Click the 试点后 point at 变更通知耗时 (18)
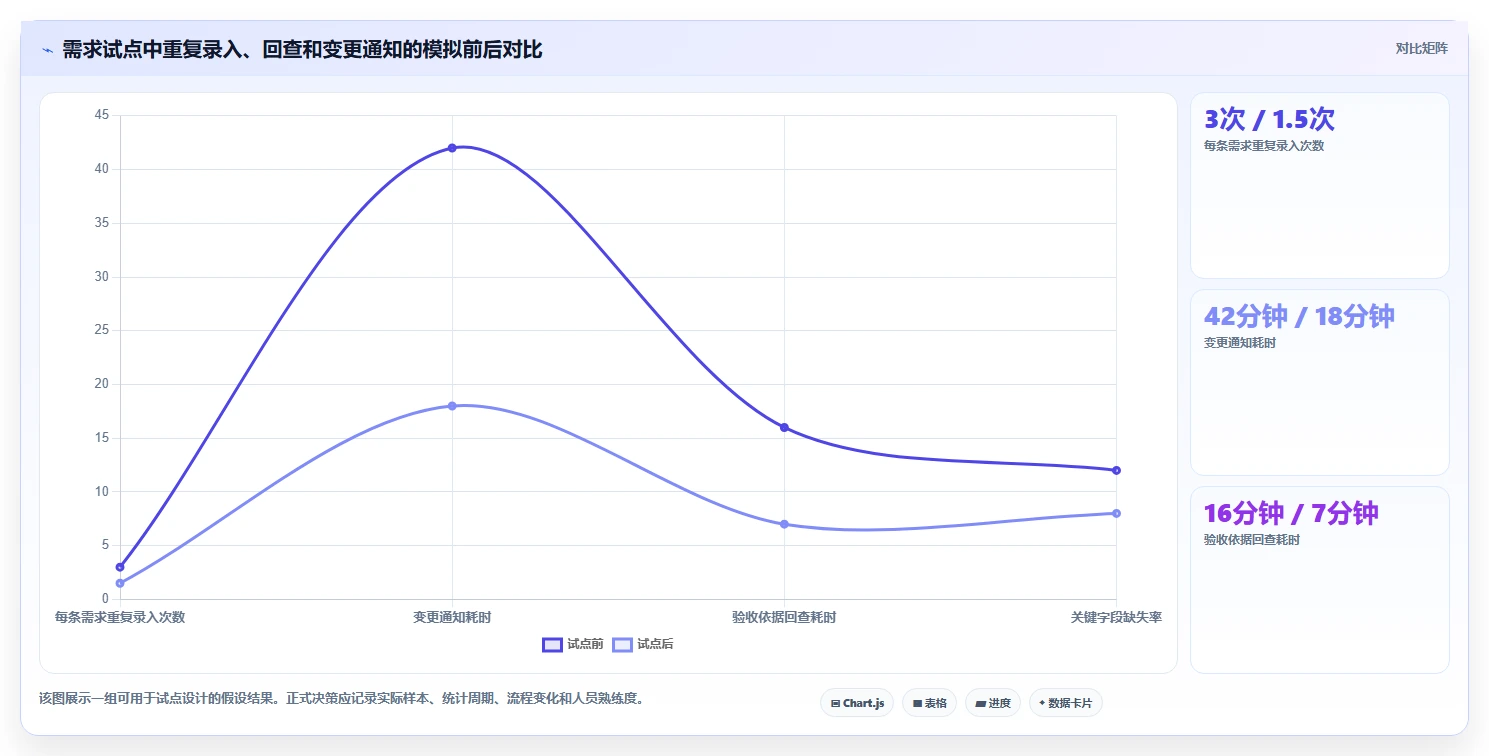This screenshot has width=1489, height=756. point(452,406)
